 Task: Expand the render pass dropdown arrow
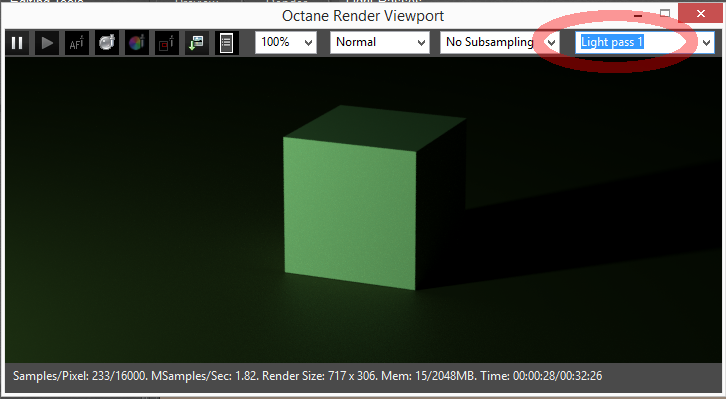707,43
